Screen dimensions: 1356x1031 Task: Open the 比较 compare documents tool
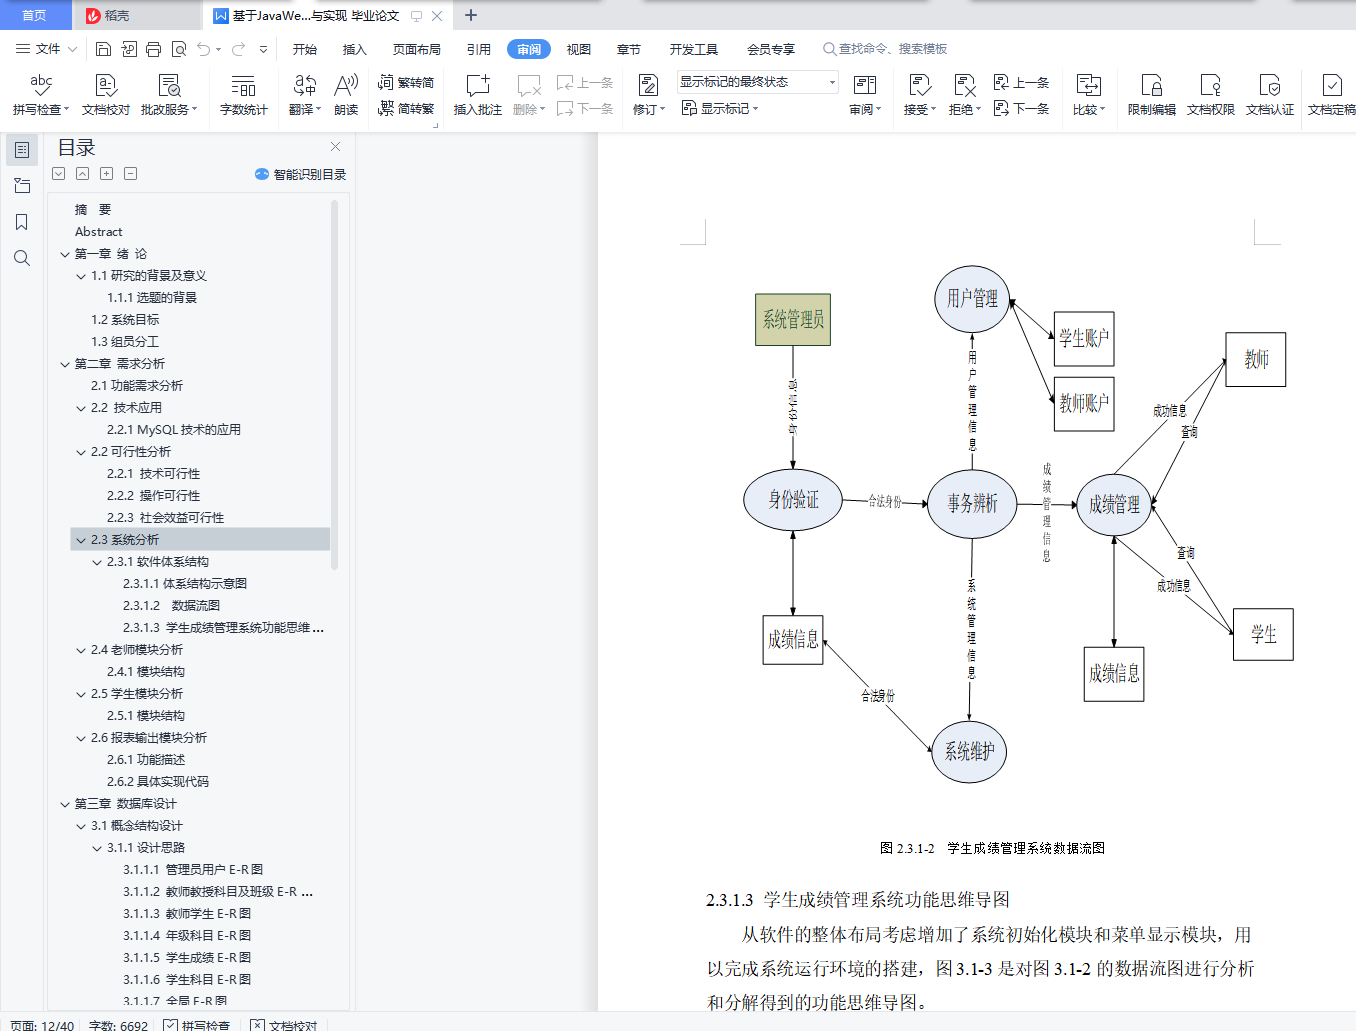click(1089, 95)
